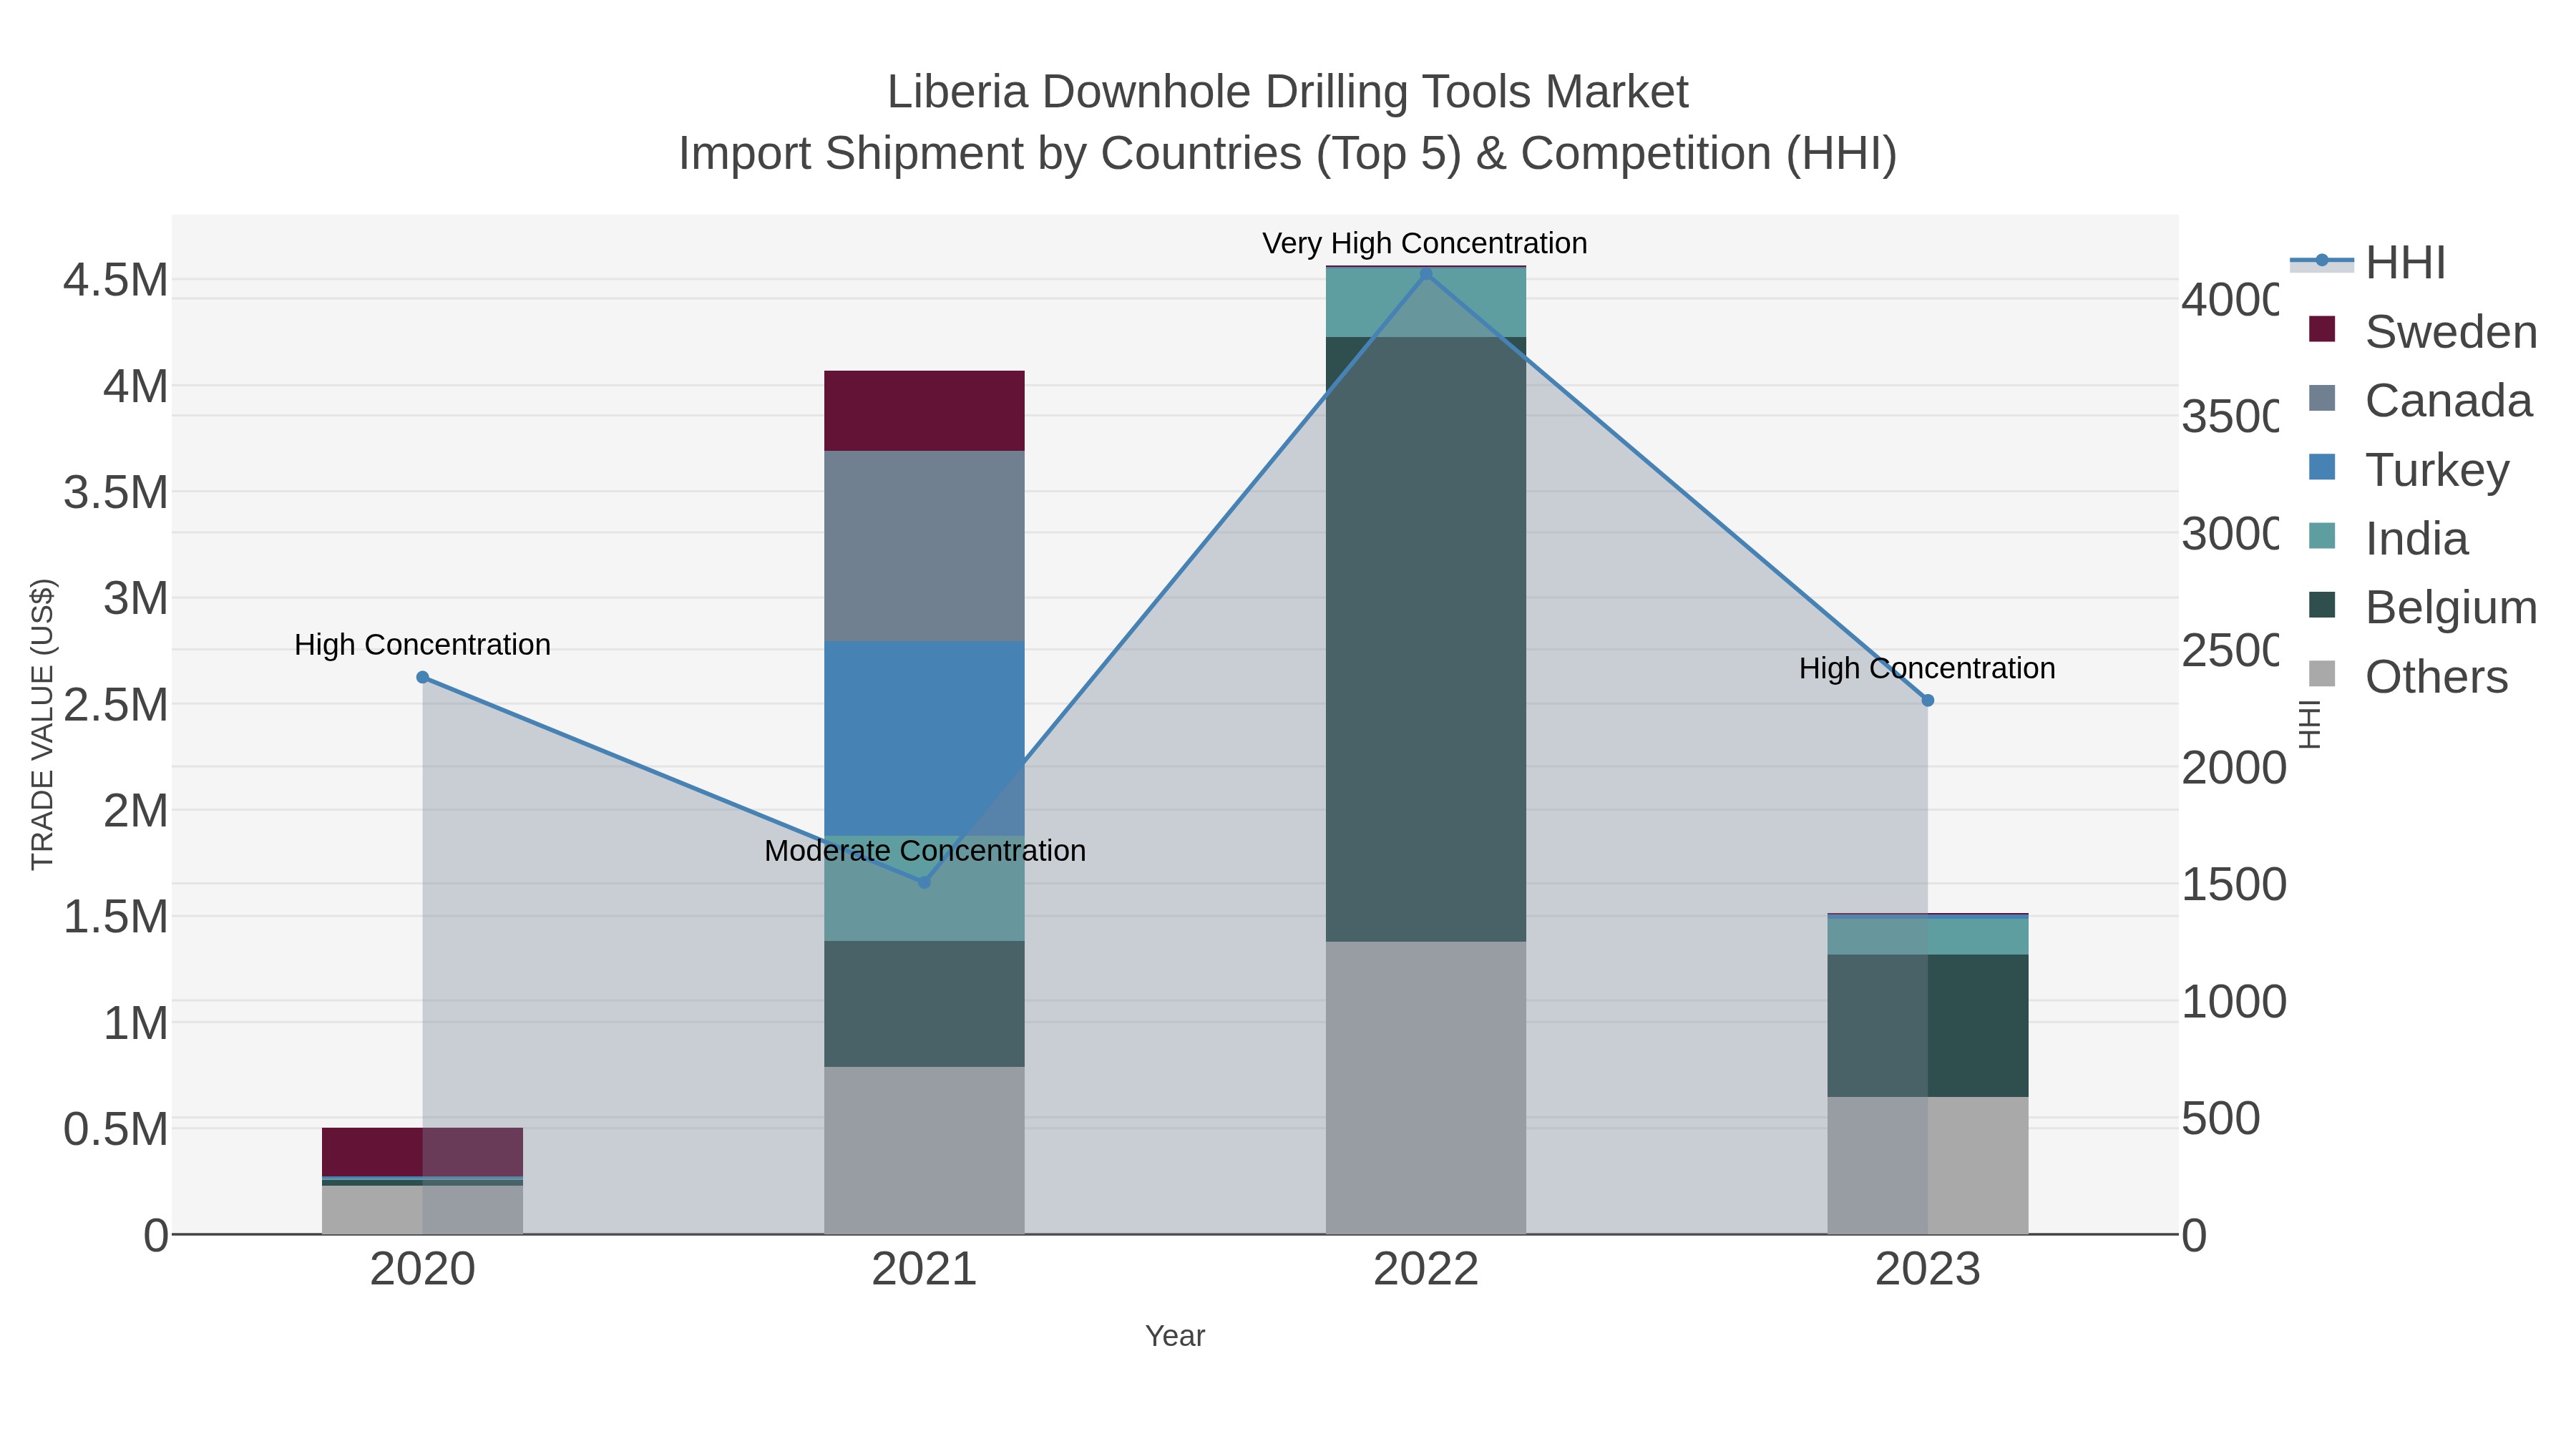Click the 2020 x-axis label

point(422,1270)
